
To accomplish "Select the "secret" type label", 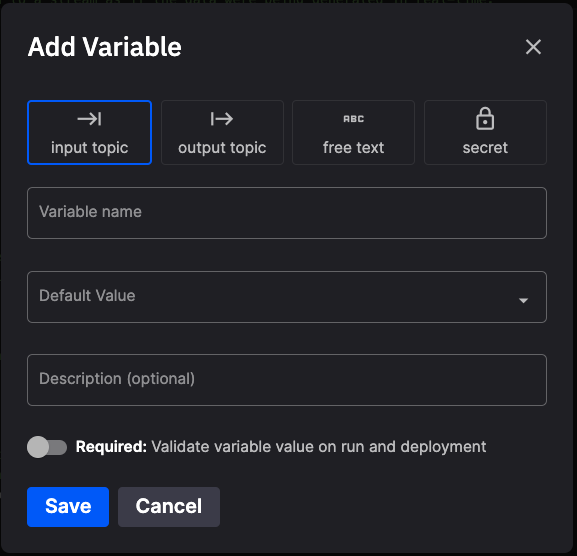I will (485, 148).
